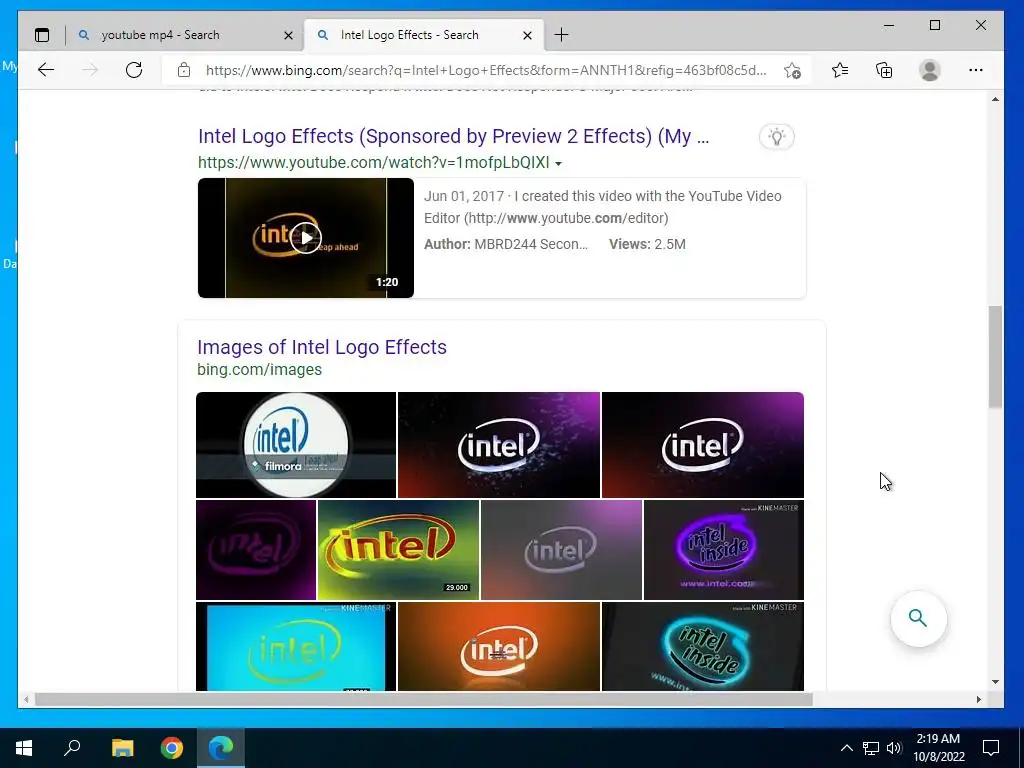Open the Settings and more ellipsis menu
1024x768 pixels.
coord(976,70)
